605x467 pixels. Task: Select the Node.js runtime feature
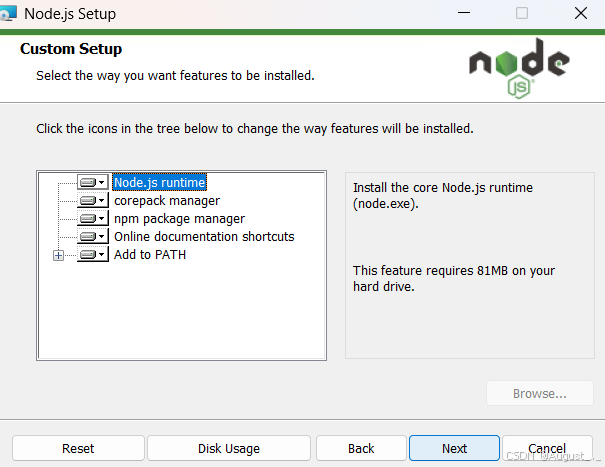(159, 182)
